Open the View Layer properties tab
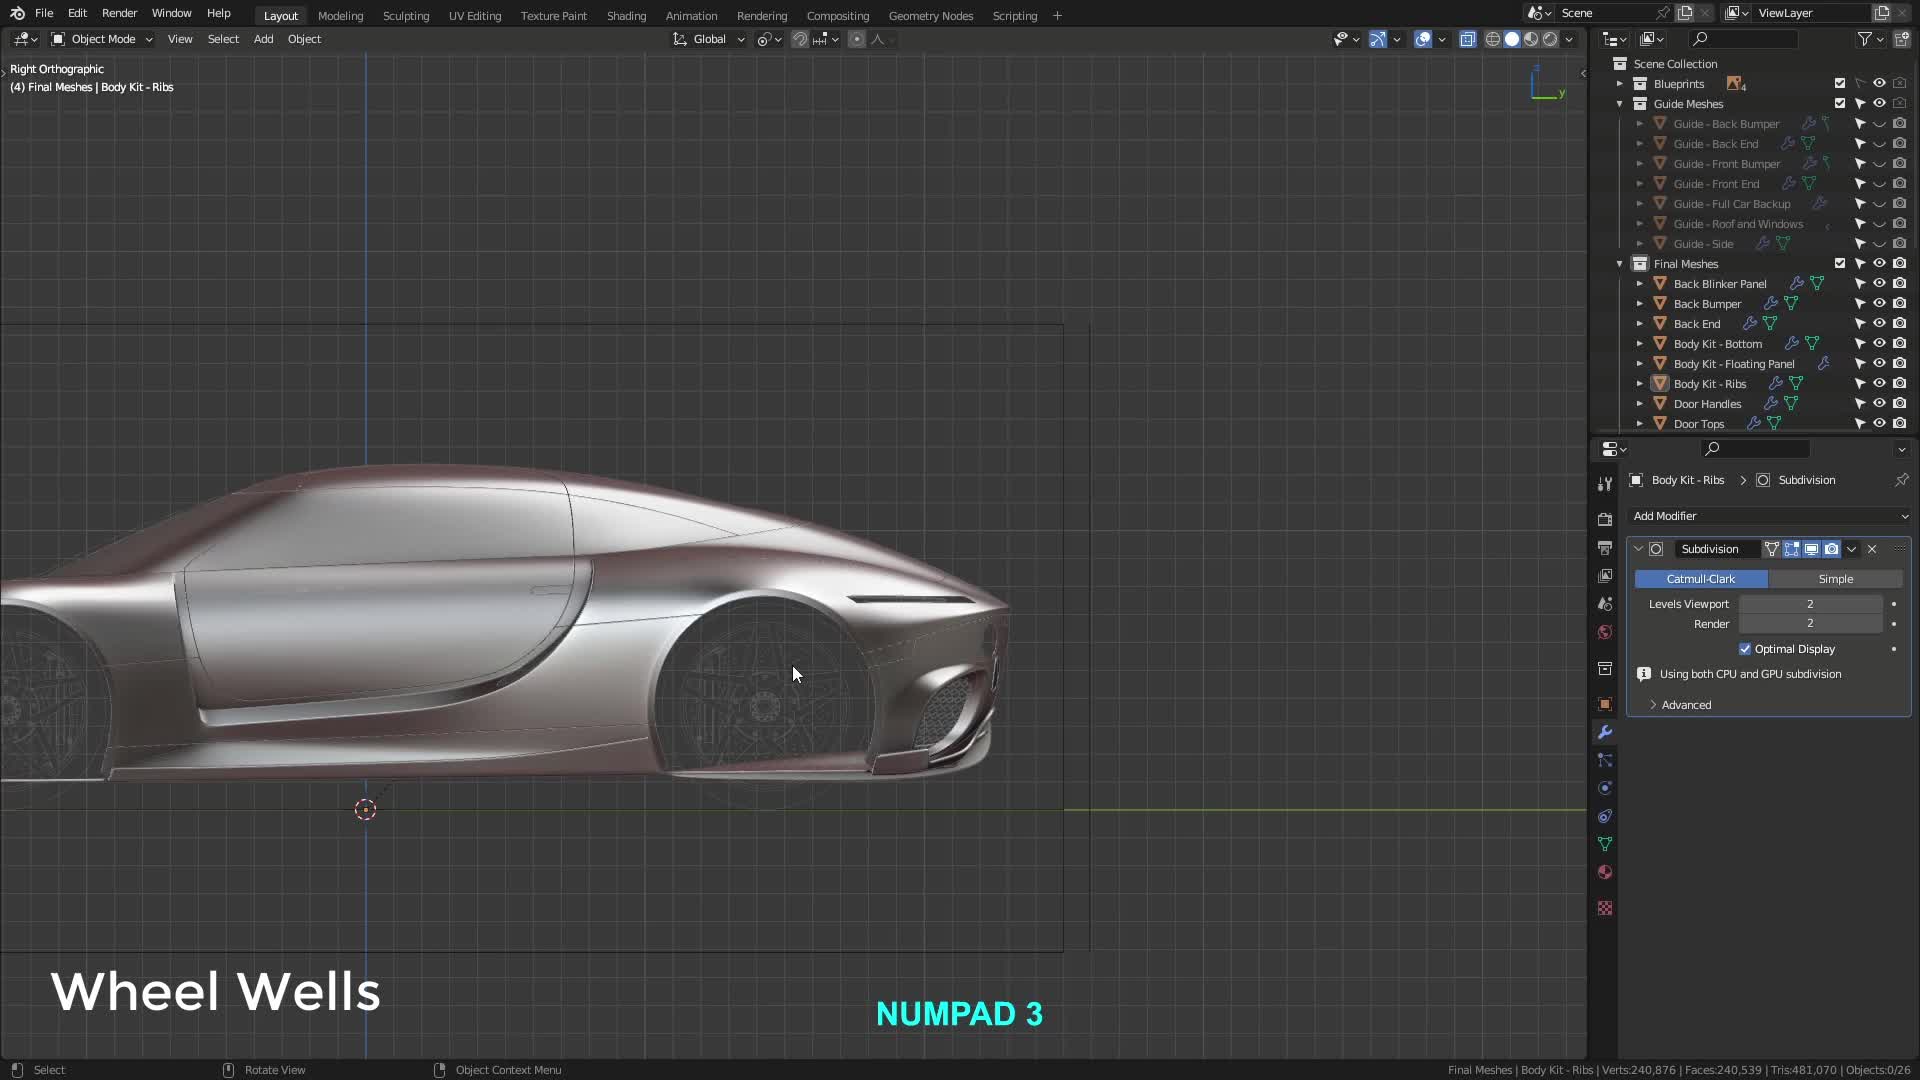This screenshot has width=1920, height=1080. [1605, 576]
